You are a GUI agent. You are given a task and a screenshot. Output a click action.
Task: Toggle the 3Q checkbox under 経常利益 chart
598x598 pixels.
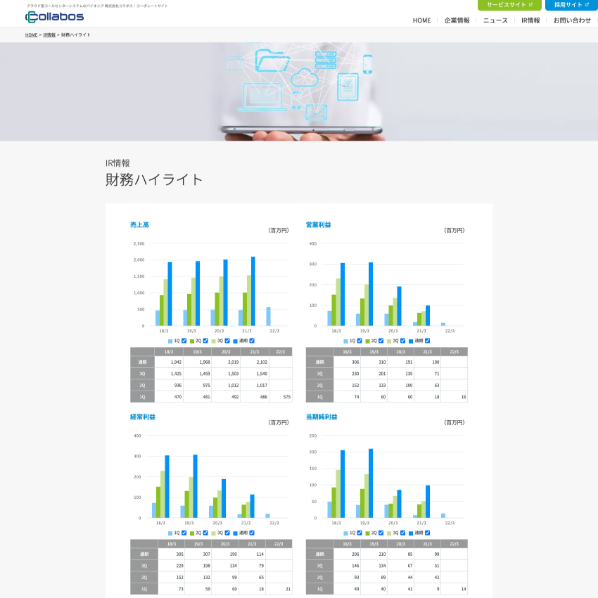coord(227,533)
